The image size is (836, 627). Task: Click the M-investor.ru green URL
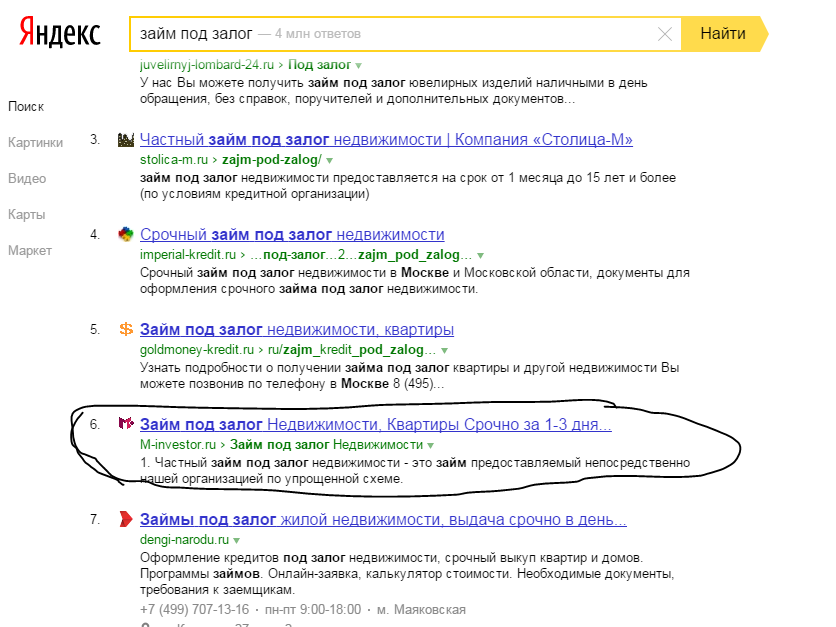click(178, 444)
